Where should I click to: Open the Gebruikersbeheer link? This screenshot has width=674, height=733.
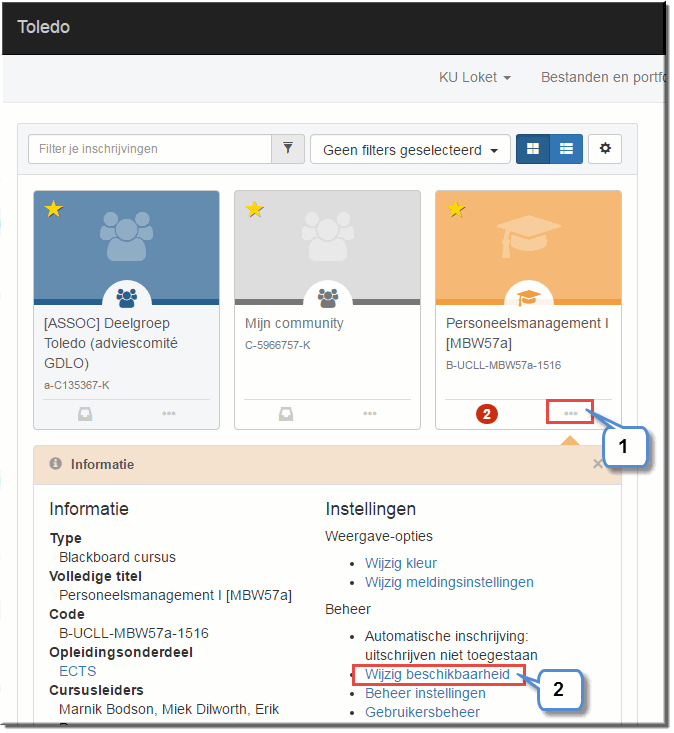coord(423,712)
